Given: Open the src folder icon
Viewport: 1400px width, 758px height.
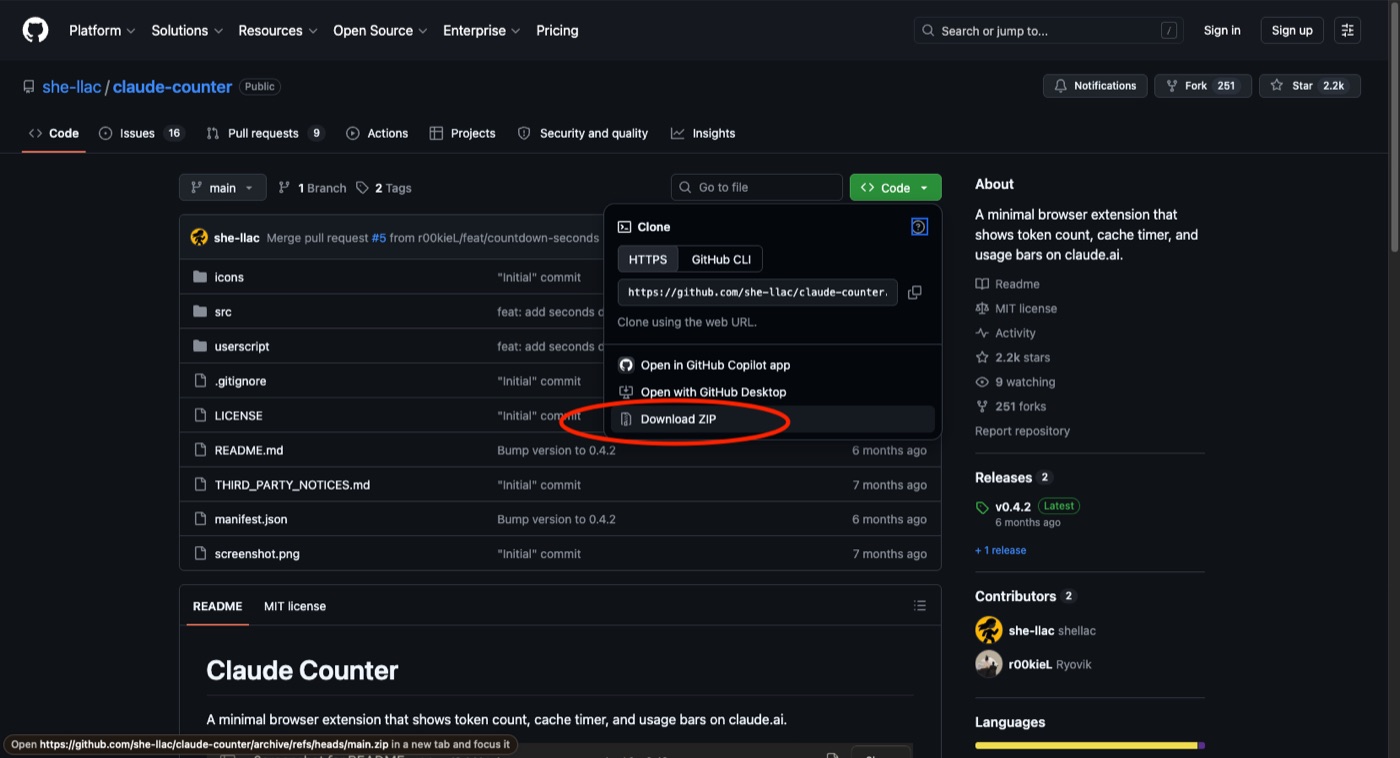Looking at the screenshot, I should [200, 312].
